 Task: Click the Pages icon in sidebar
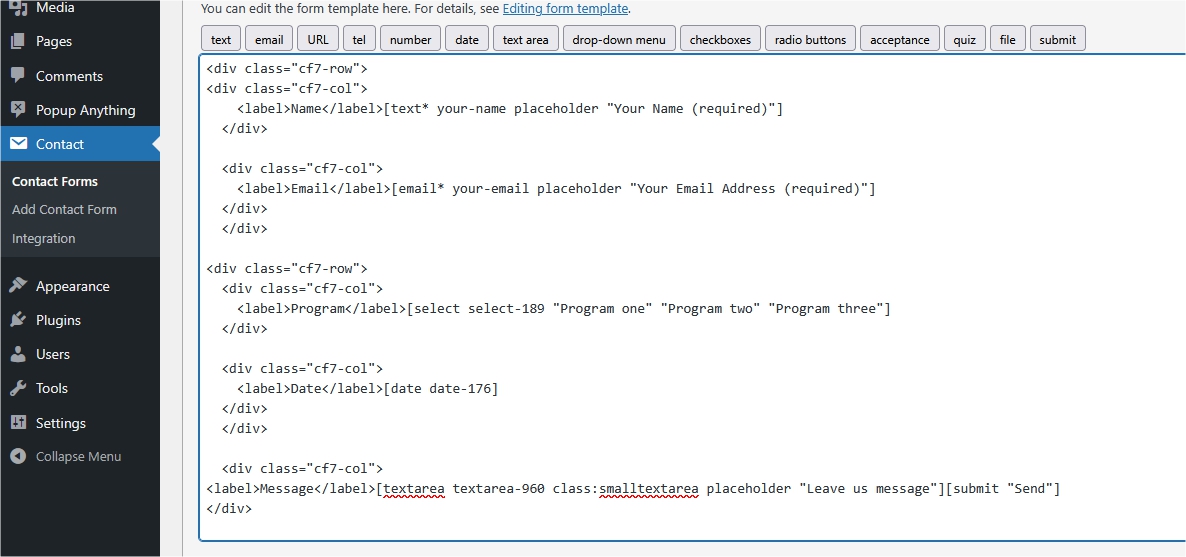pyautogui.click(x=18, y=42)
